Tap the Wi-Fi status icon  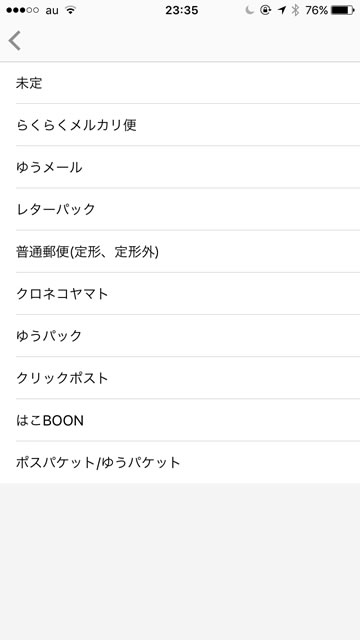click(71, 11)
